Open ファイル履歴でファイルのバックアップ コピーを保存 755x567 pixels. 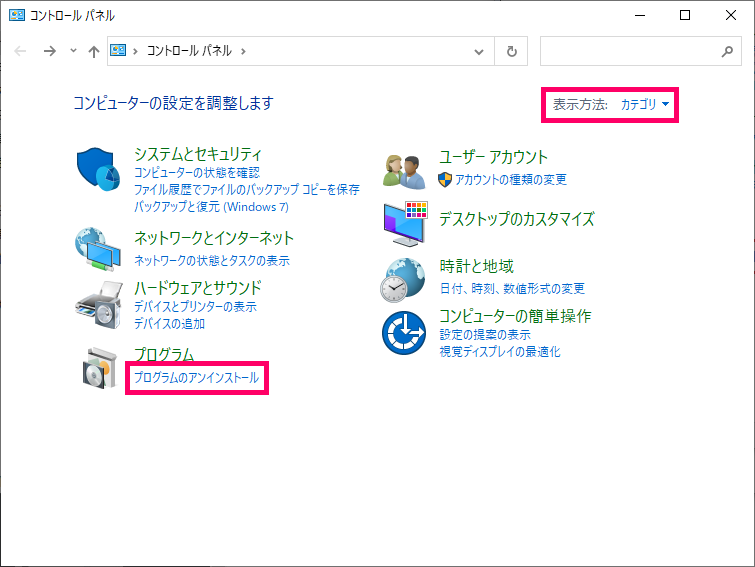(x=247, y=189)
